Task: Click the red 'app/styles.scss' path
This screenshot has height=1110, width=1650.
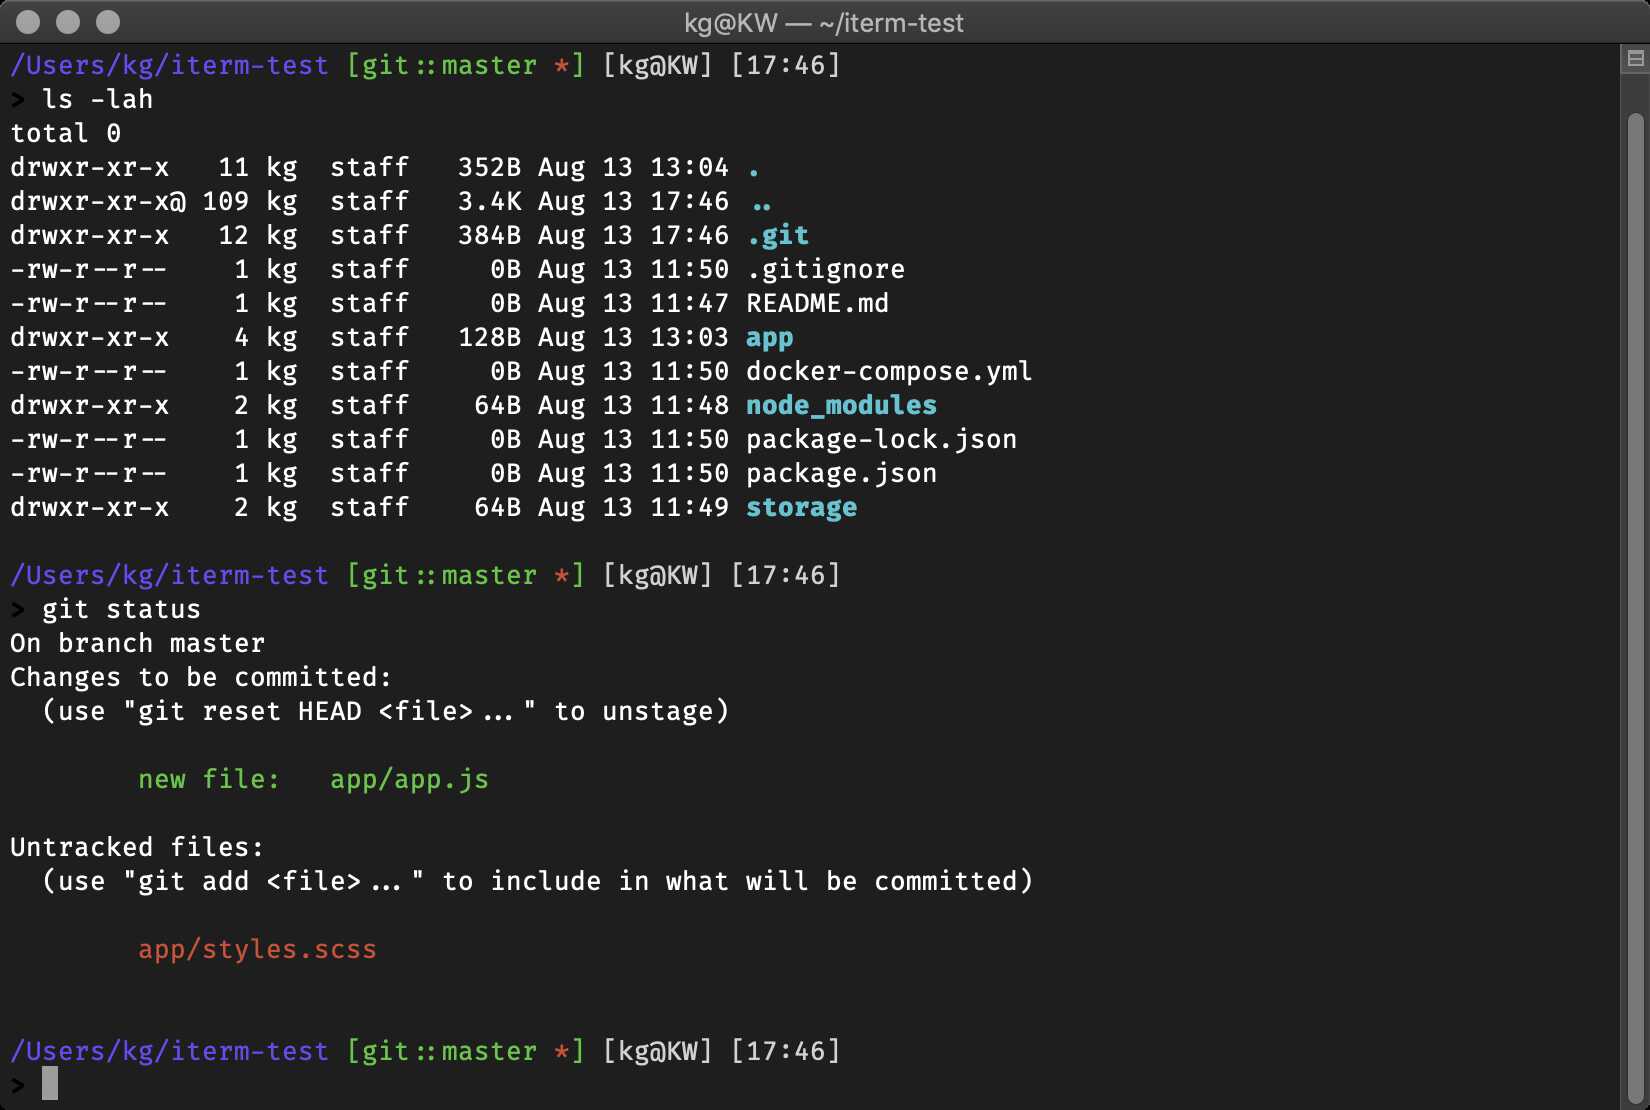Action: coord(258,949)
